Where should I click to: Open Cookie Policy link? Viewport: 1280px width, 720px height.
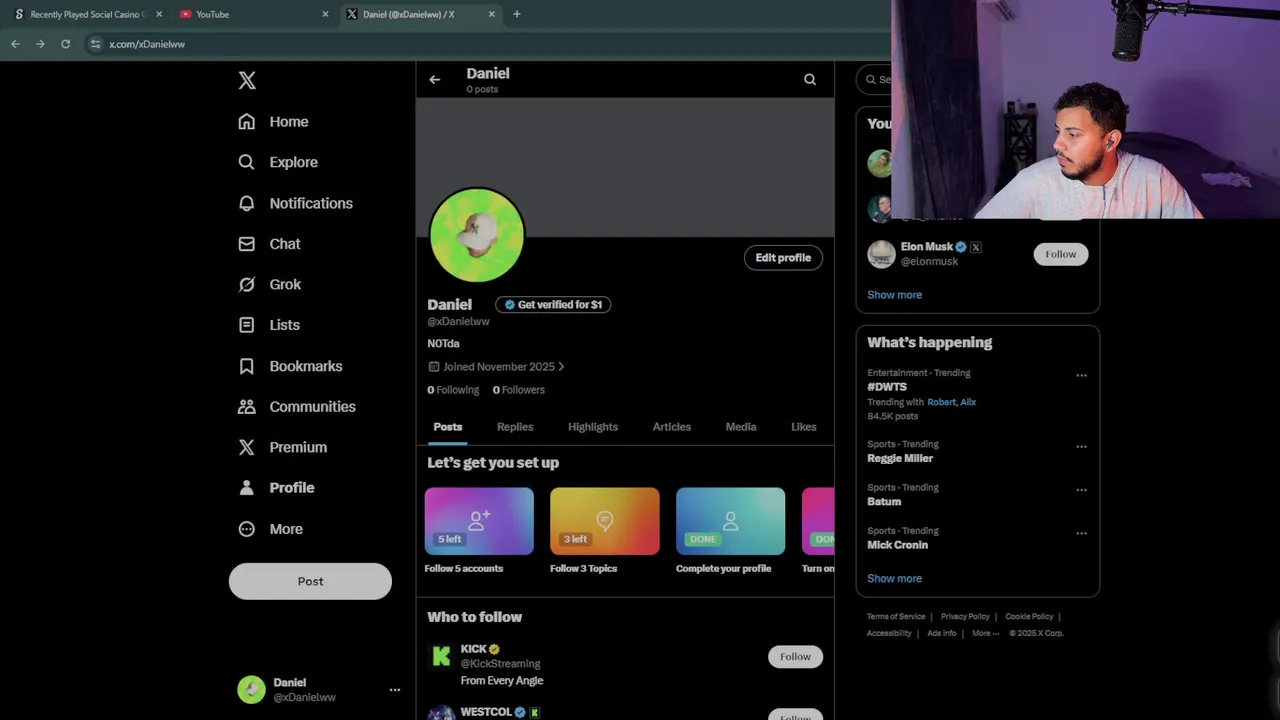pos(1029,617)
